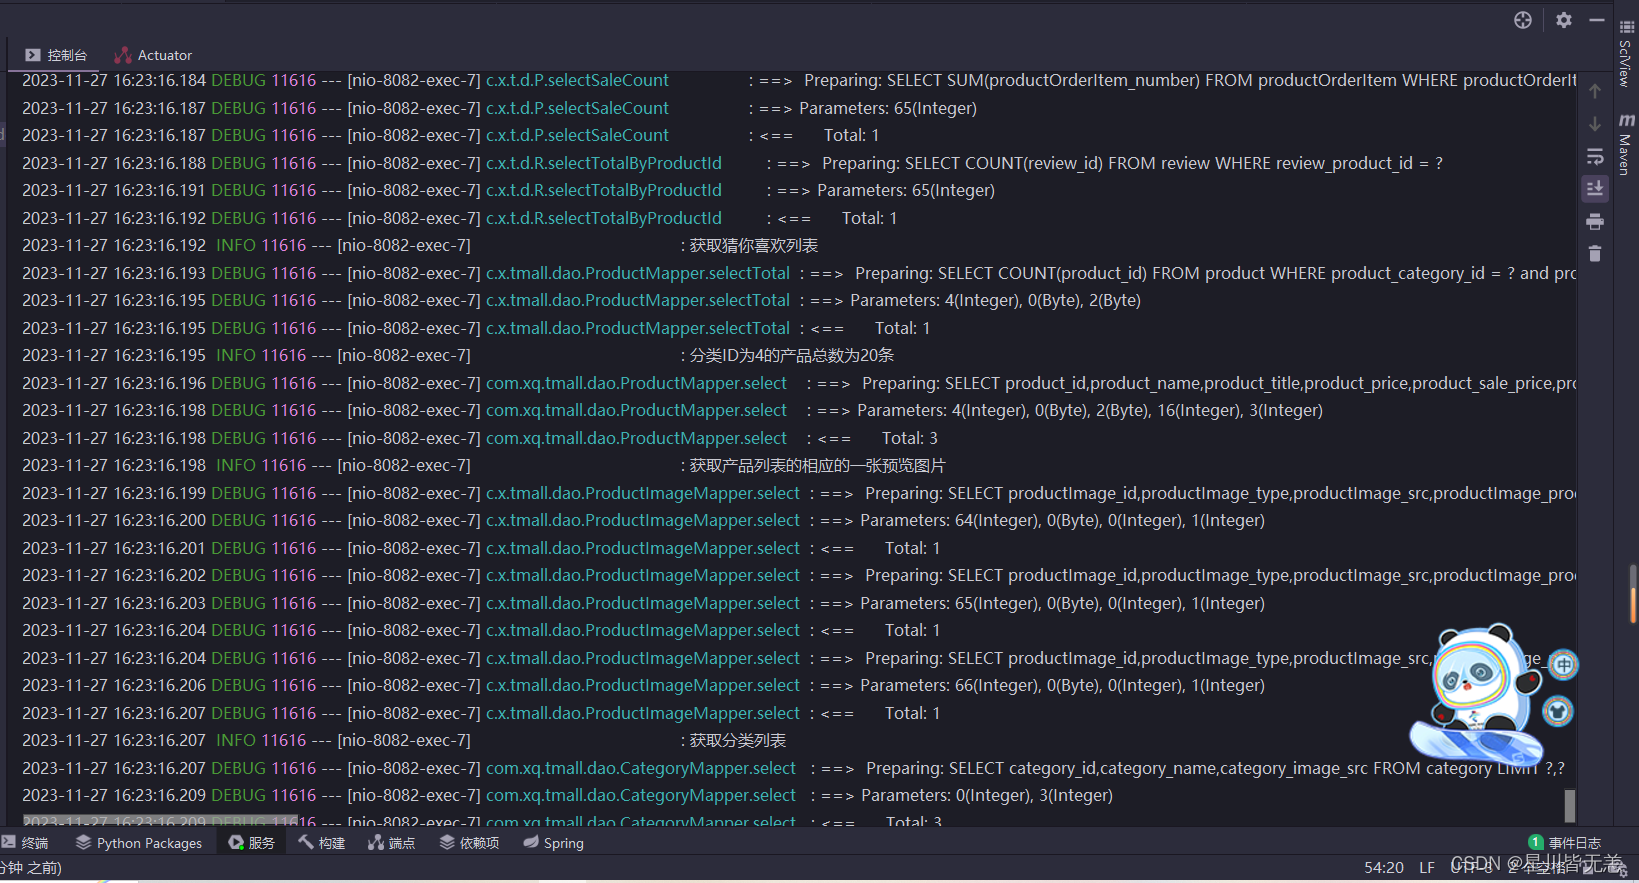1639x883 pixels.
Task: Open ProductImageMapper.select link at 16:23:16.206
Action: click(x=642, y=685)
